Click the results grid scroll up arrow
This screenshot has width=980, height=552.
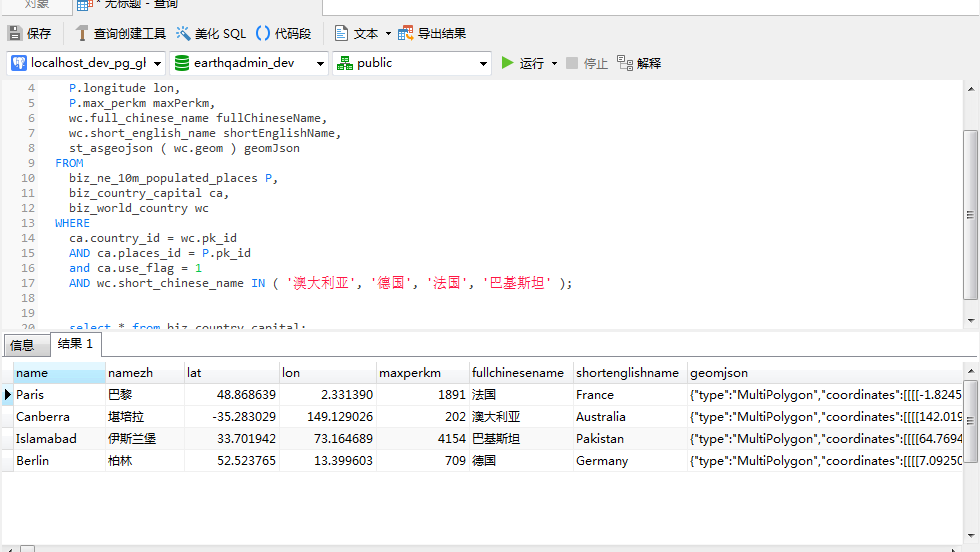[971, 371]
